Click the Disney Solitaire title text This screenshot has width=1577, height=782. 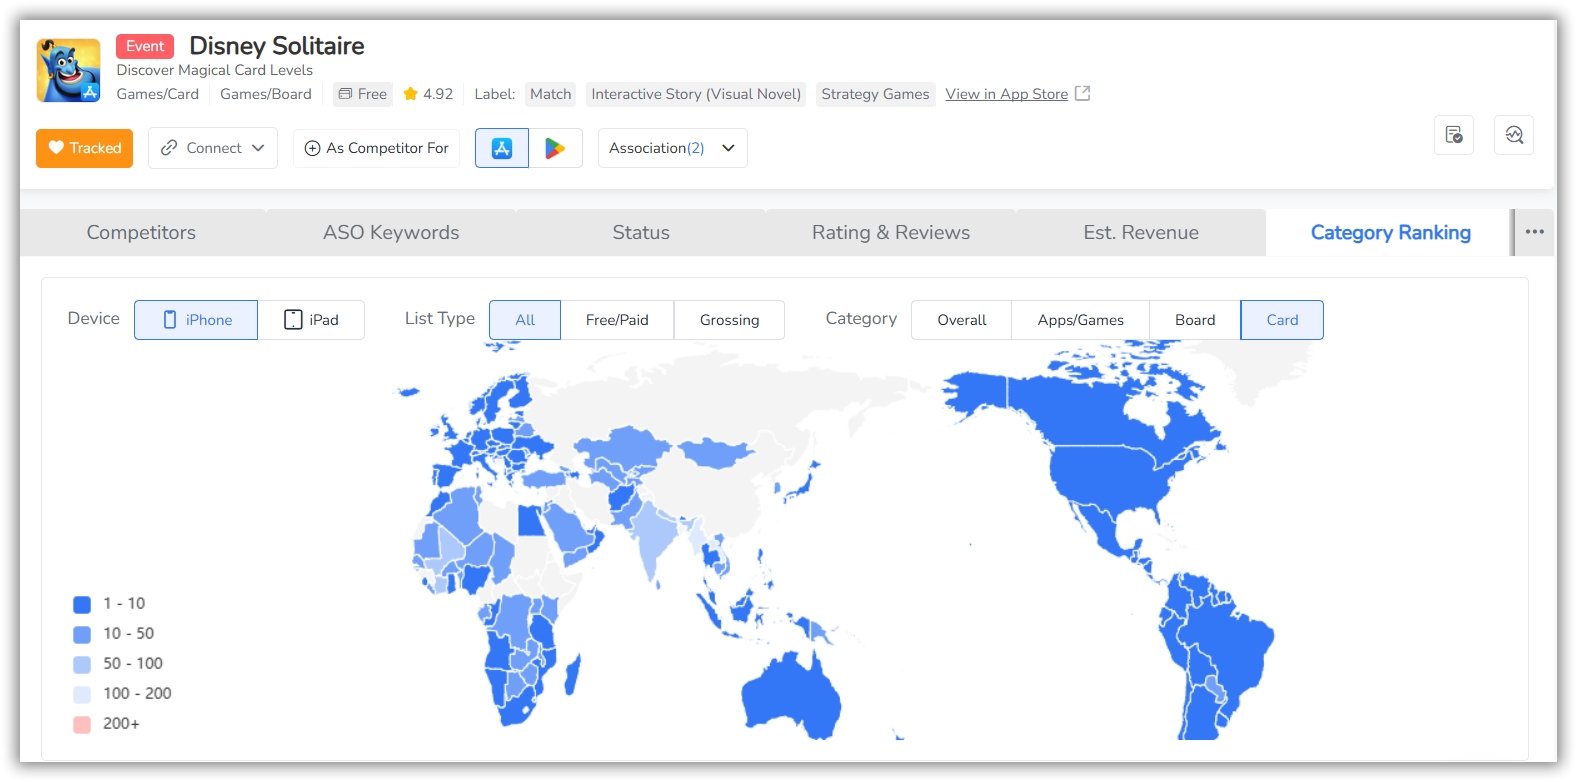pos(277,46)
